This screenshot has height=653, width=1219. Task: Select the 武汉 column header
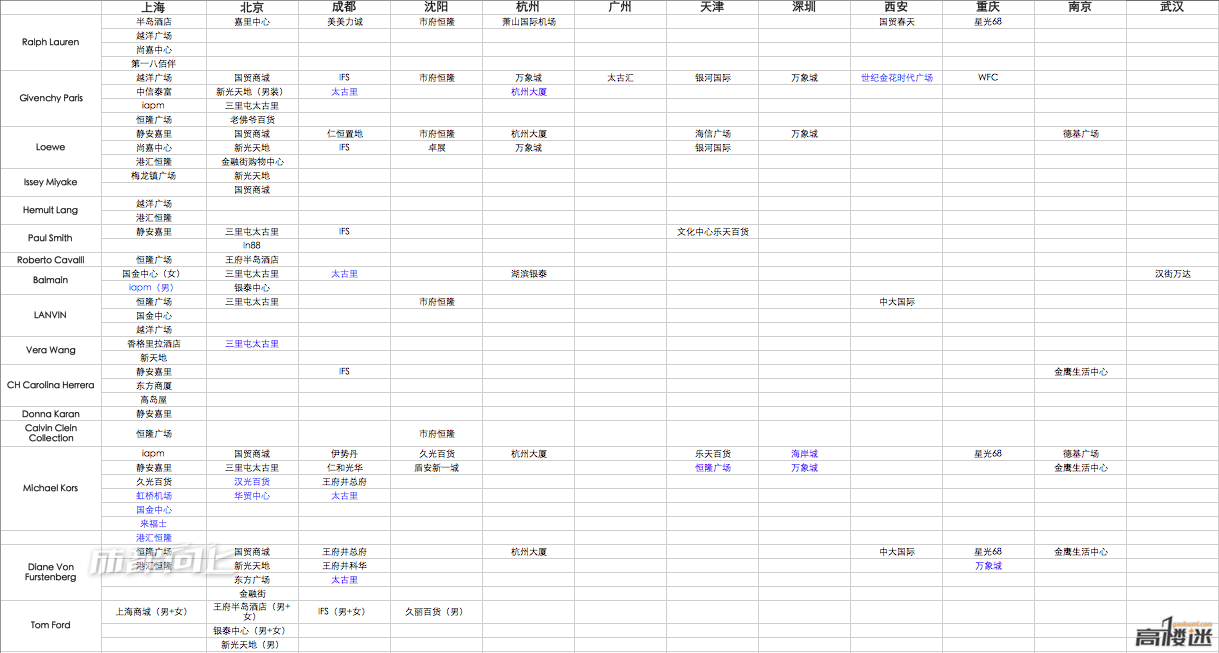pos(1172,7)
